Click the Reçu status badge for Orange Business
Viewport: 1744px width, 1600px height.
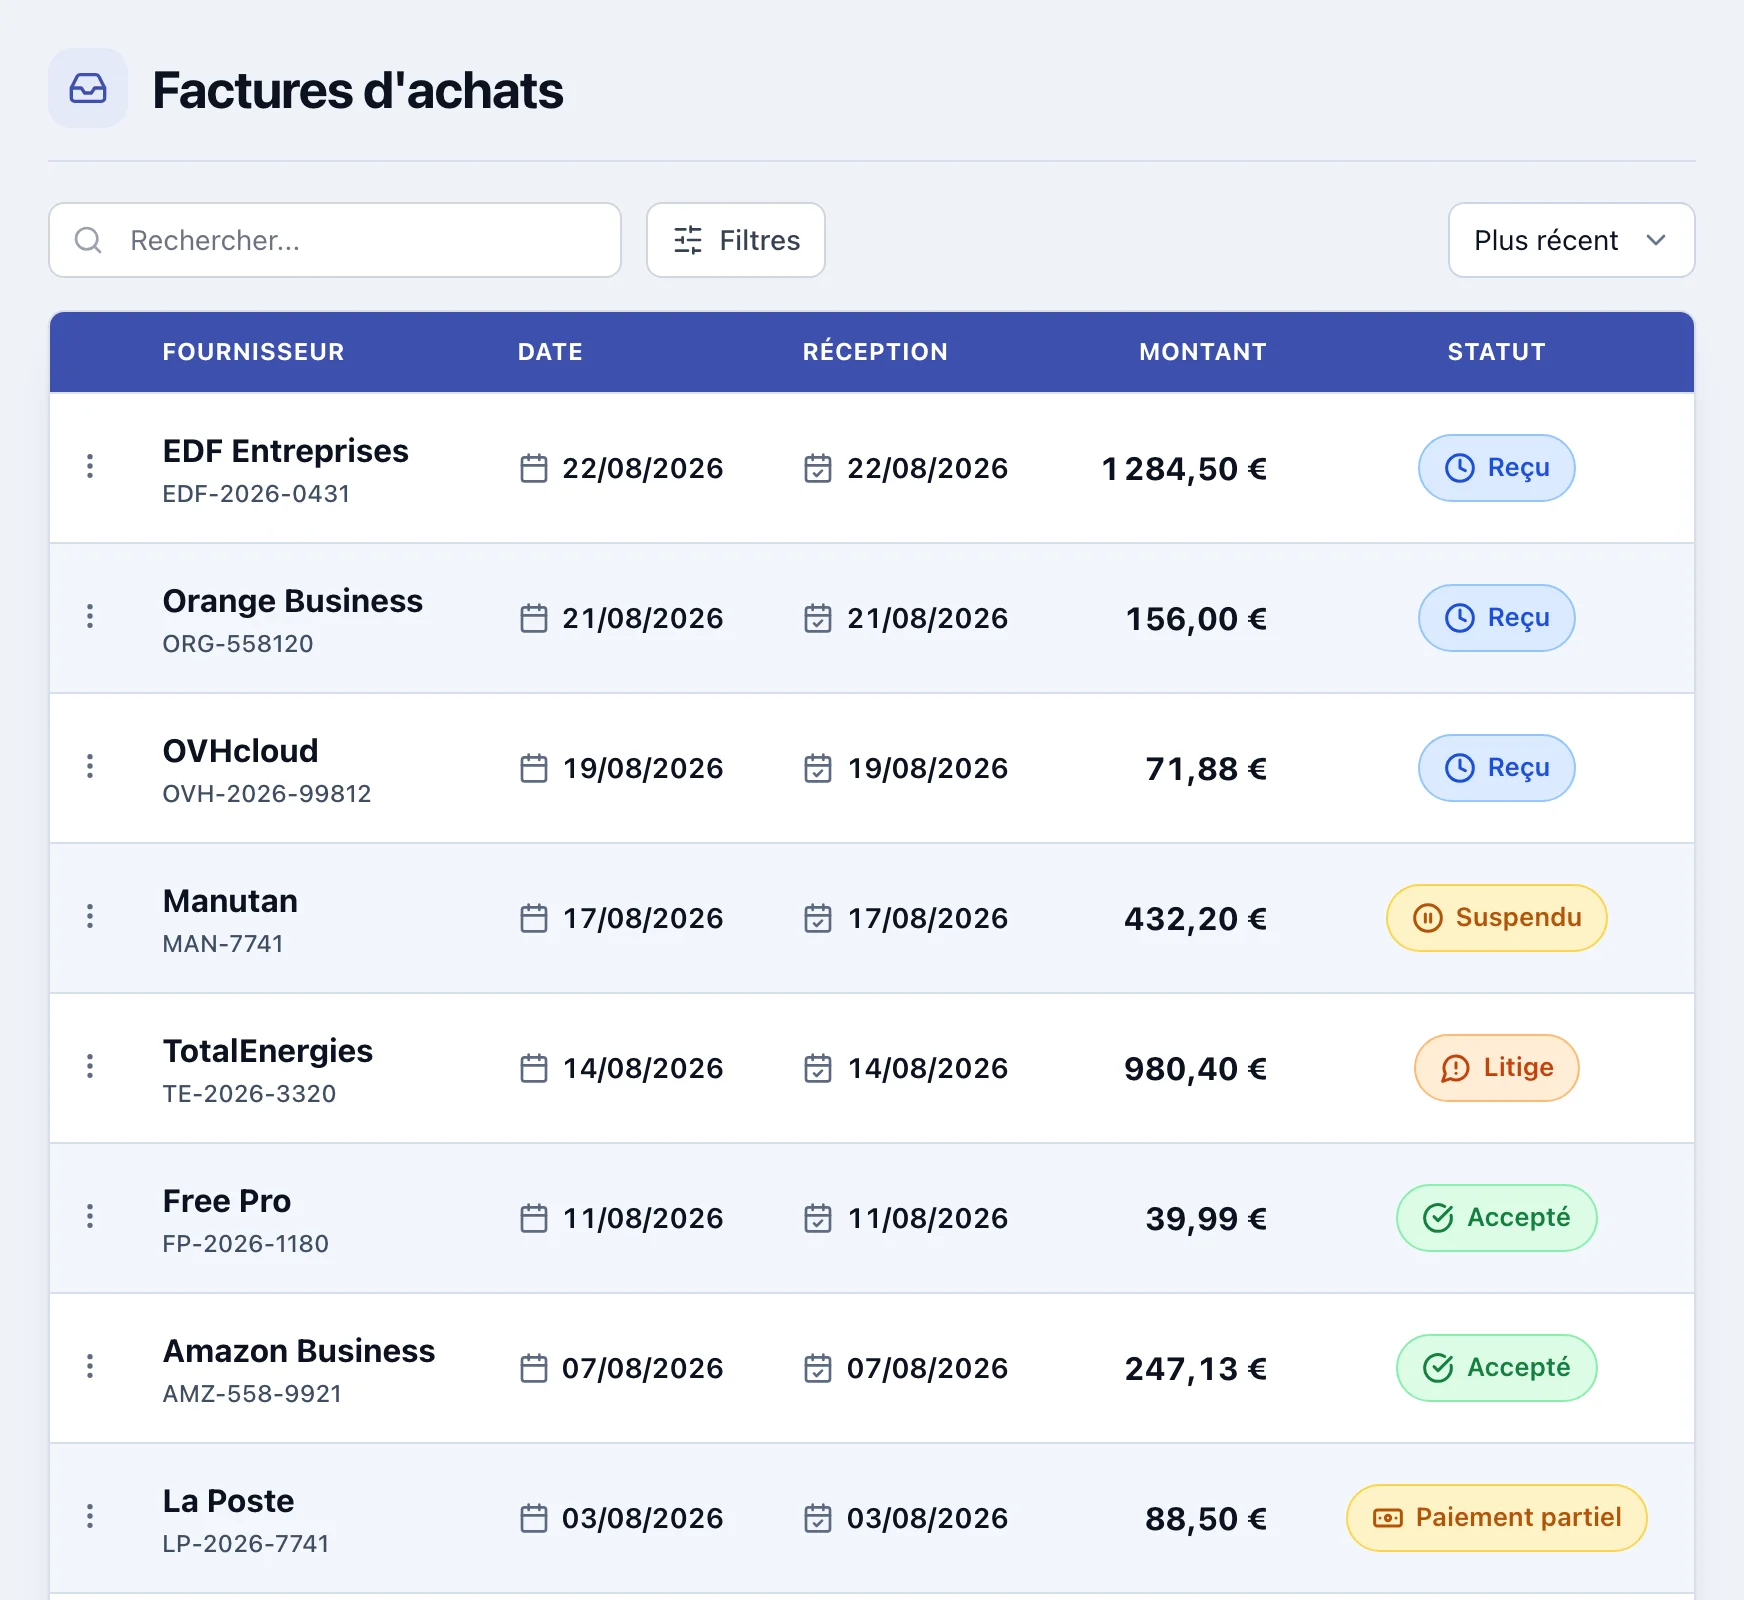point(1497,618)
